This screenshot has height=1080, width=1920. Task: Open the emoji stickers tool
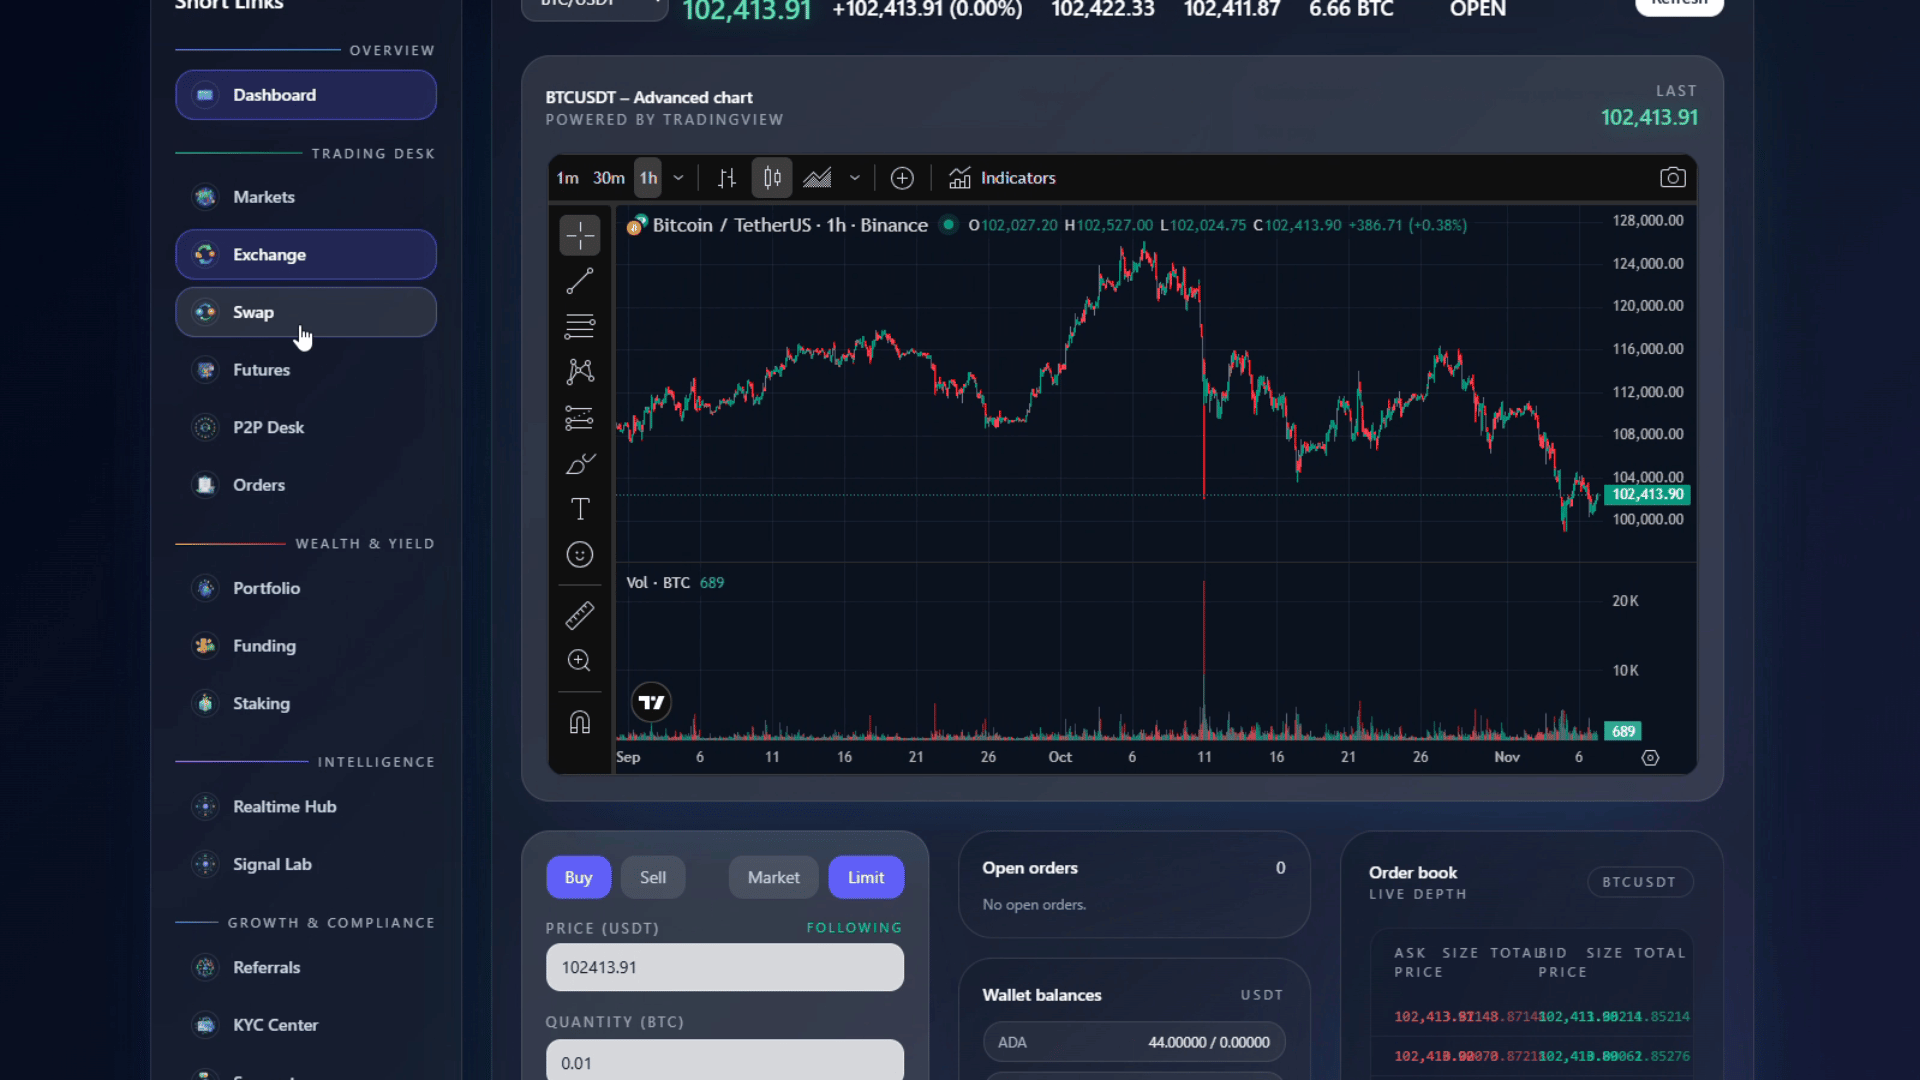[580, 554]
